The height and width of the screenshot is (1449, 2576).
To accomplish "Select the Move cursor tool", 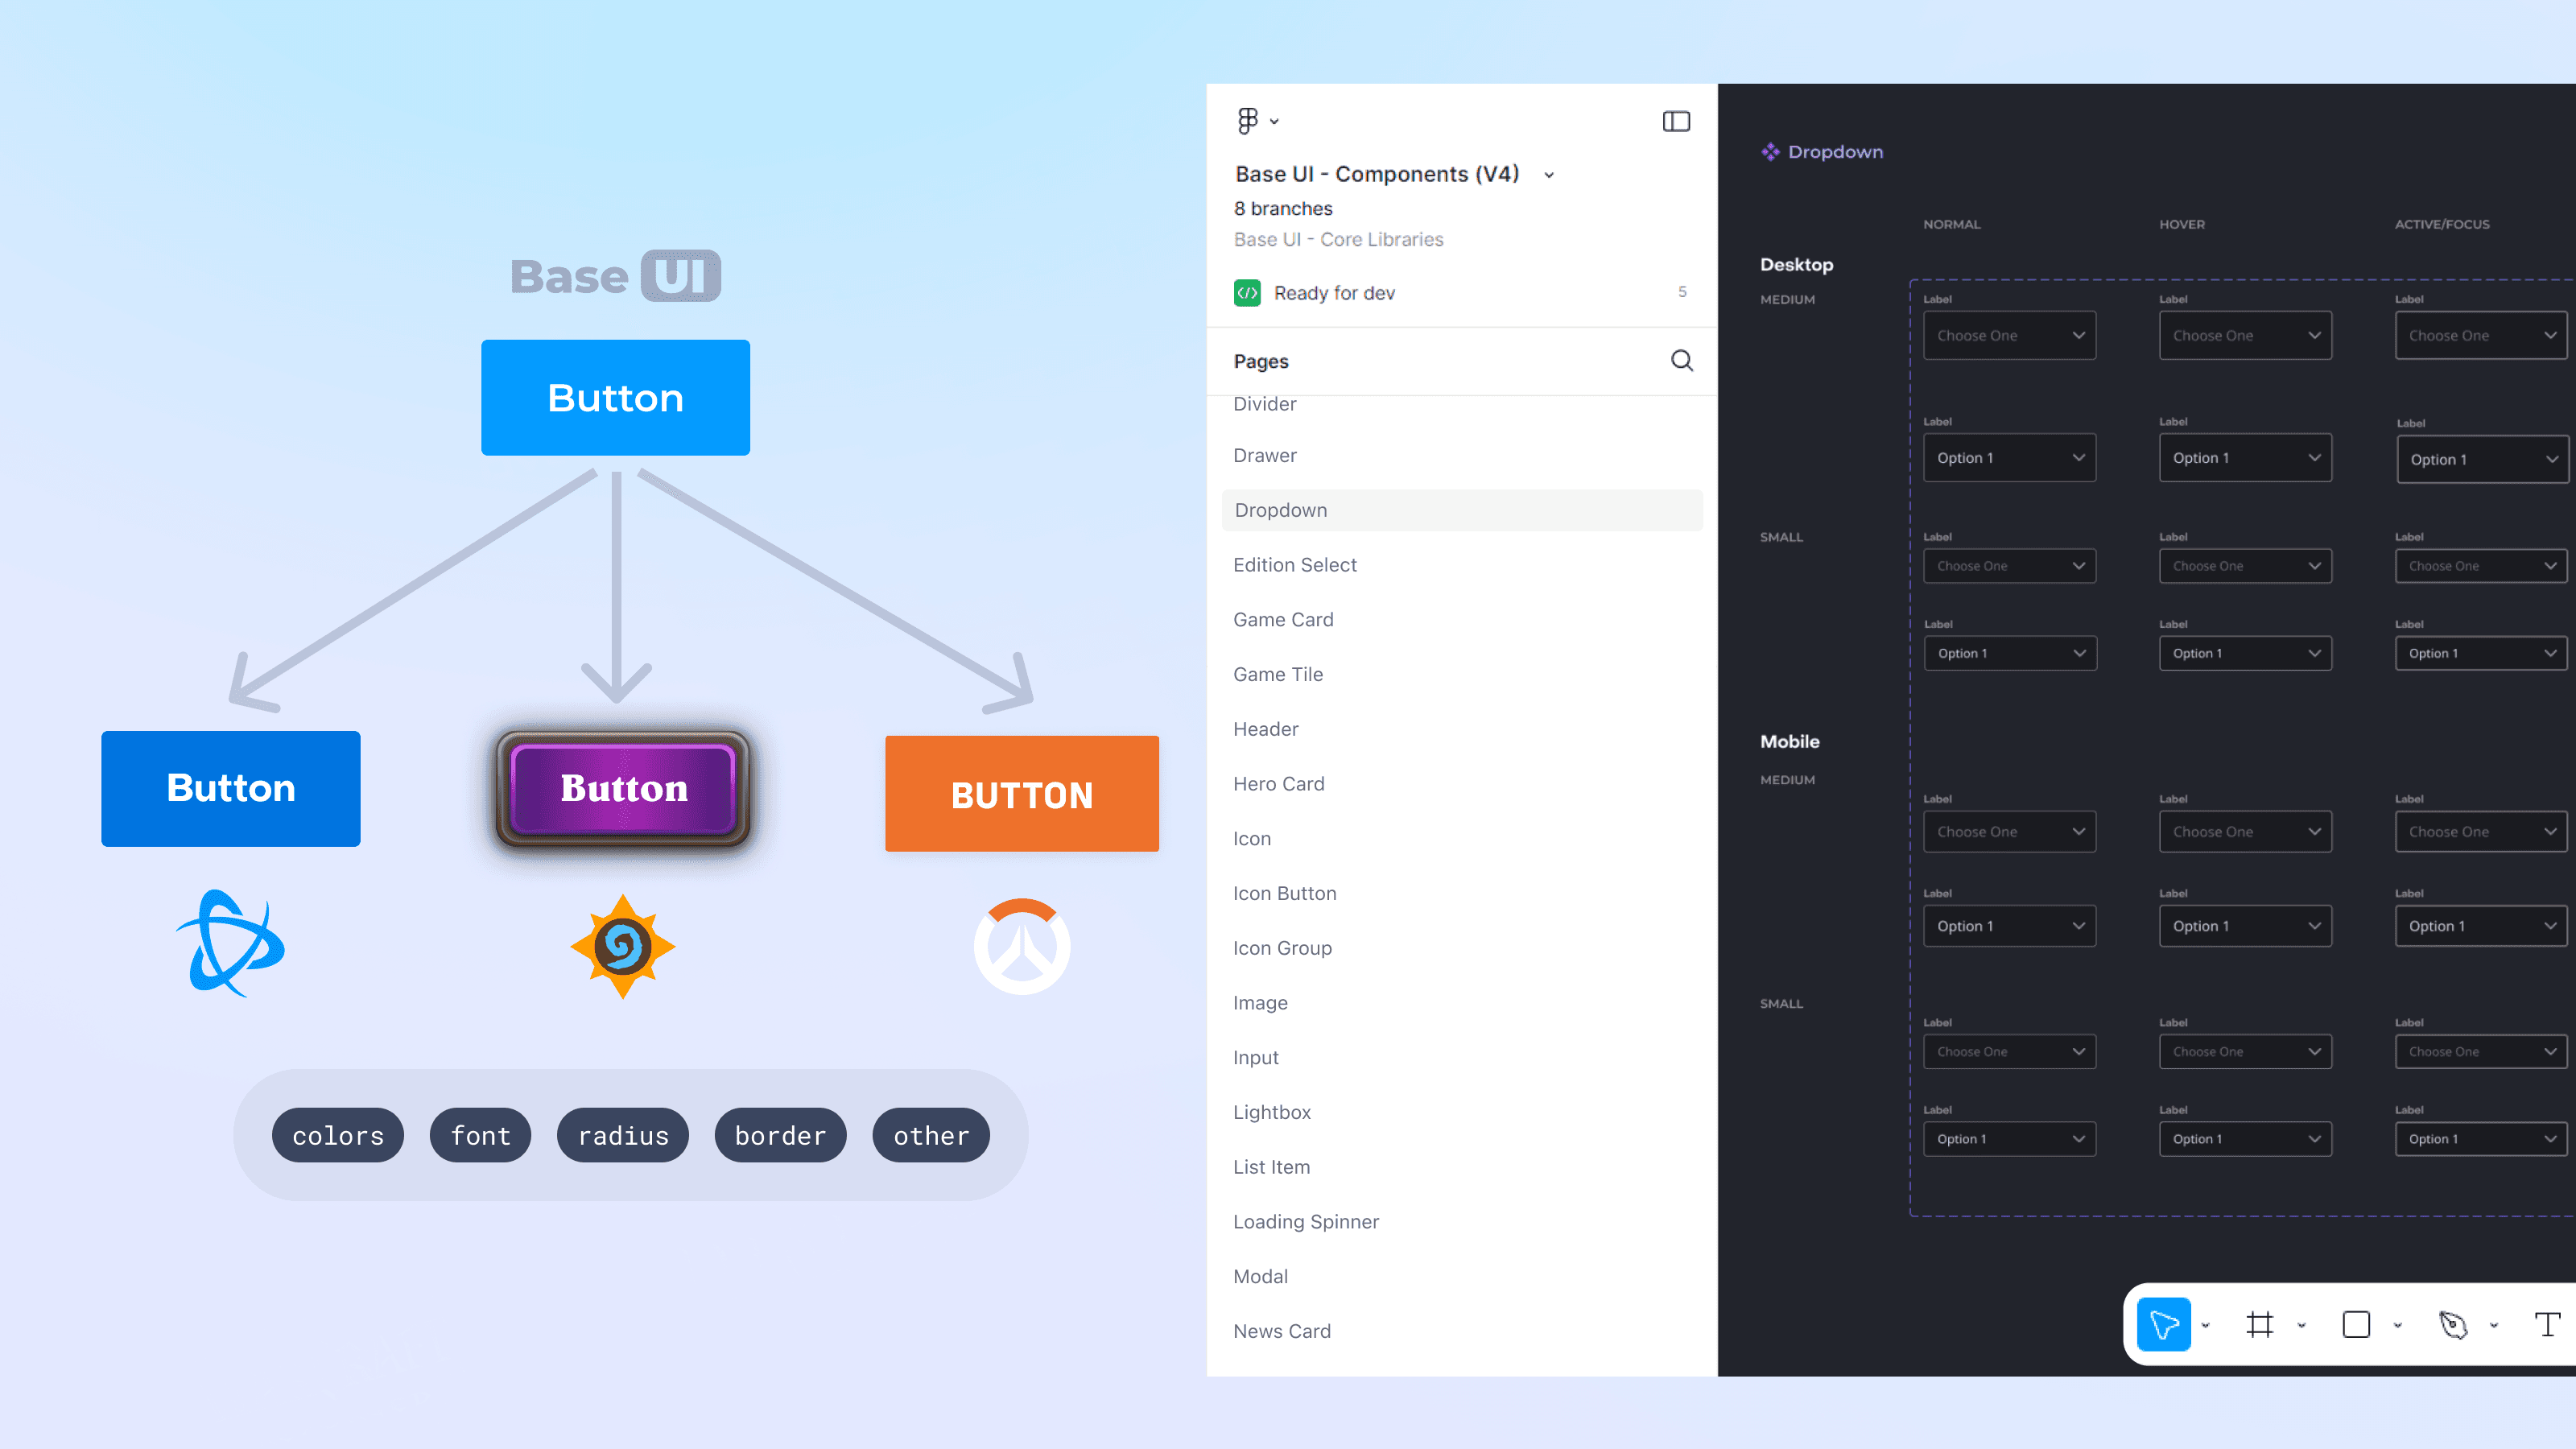I will (x=2164, y=1324).
